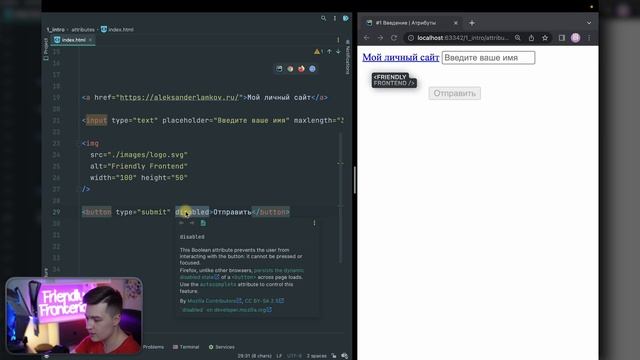Screen dimensions: 640x360
Task: Open Mozilla Contributors link
Action: click(x=214, y=301)
